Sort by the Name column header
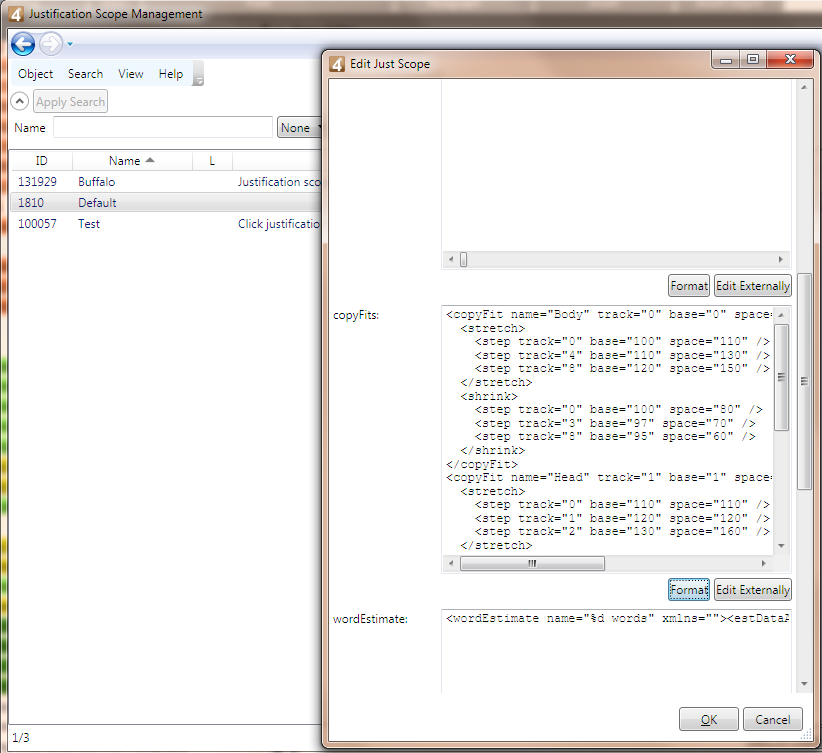The image size is (822, 753). [x=132, y=161]
